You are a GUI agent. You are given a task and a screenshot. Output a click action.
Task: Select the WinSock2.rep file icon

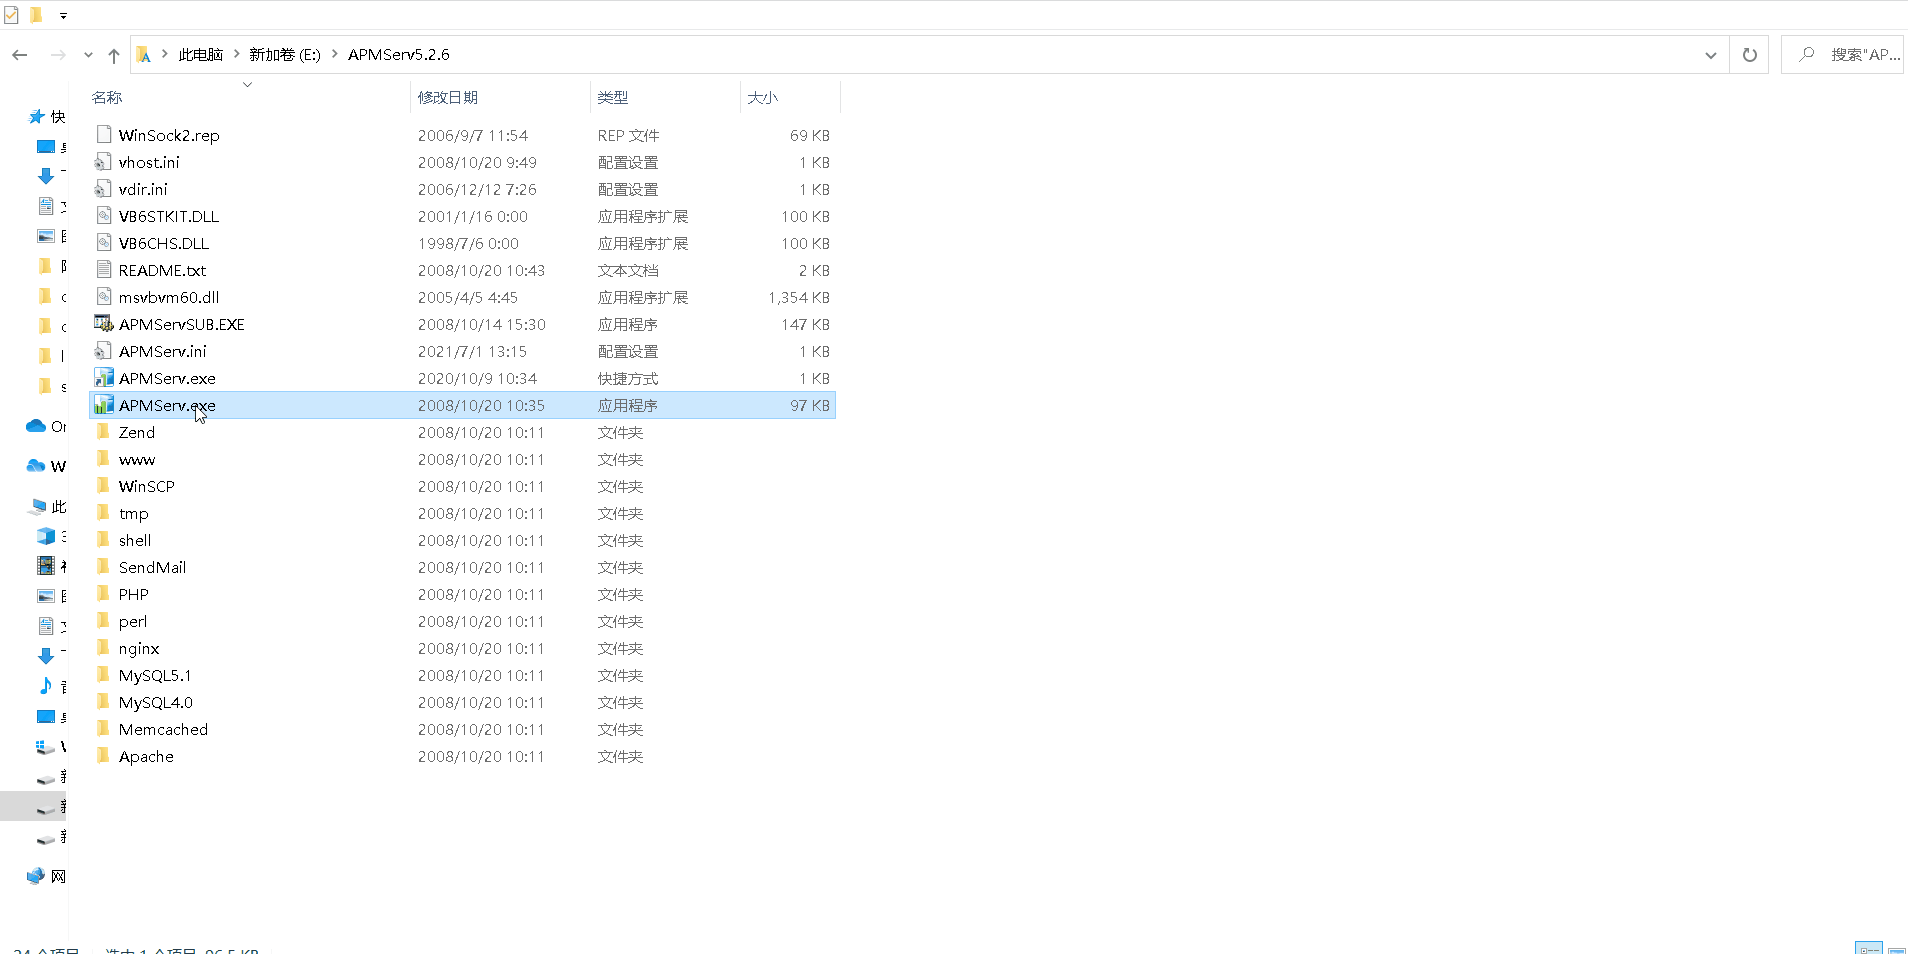(103, 134)
